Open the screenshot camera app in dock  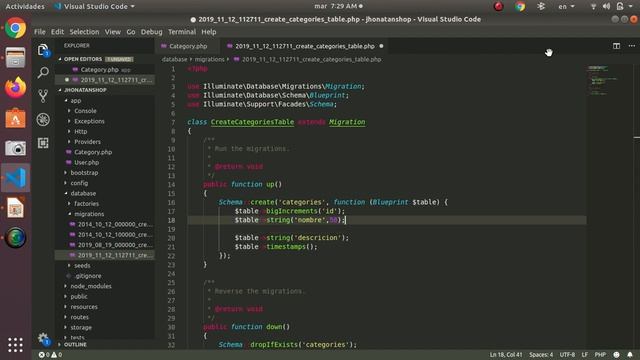point(16,148)
